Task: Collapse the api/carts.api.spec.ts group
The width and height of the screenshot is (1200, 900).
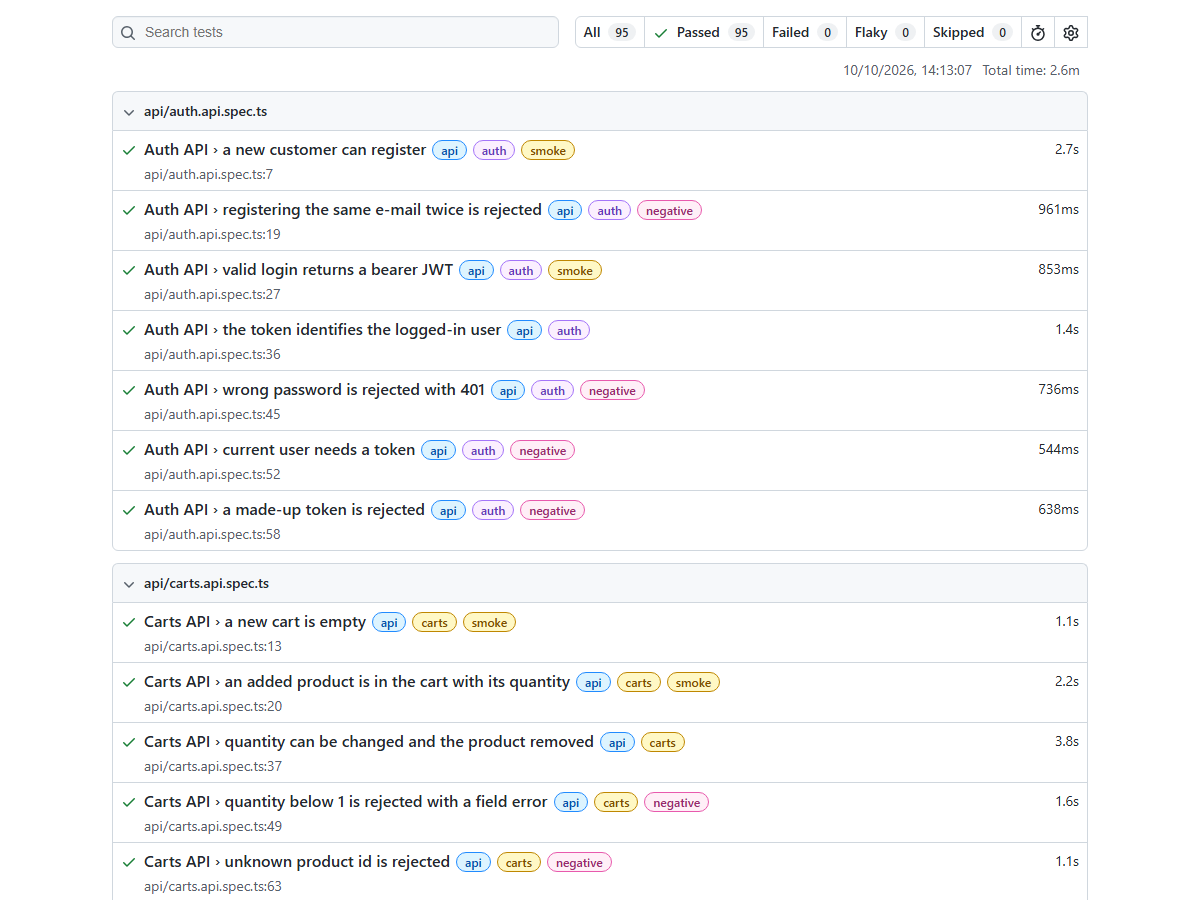Action: (128, 584)
